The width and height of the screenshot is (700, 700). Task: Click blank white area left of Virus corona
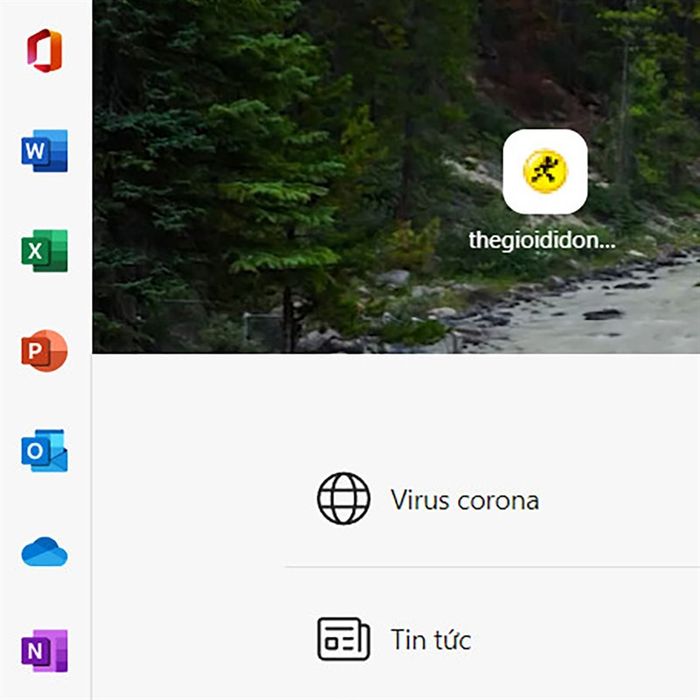[x=190, y=499]
